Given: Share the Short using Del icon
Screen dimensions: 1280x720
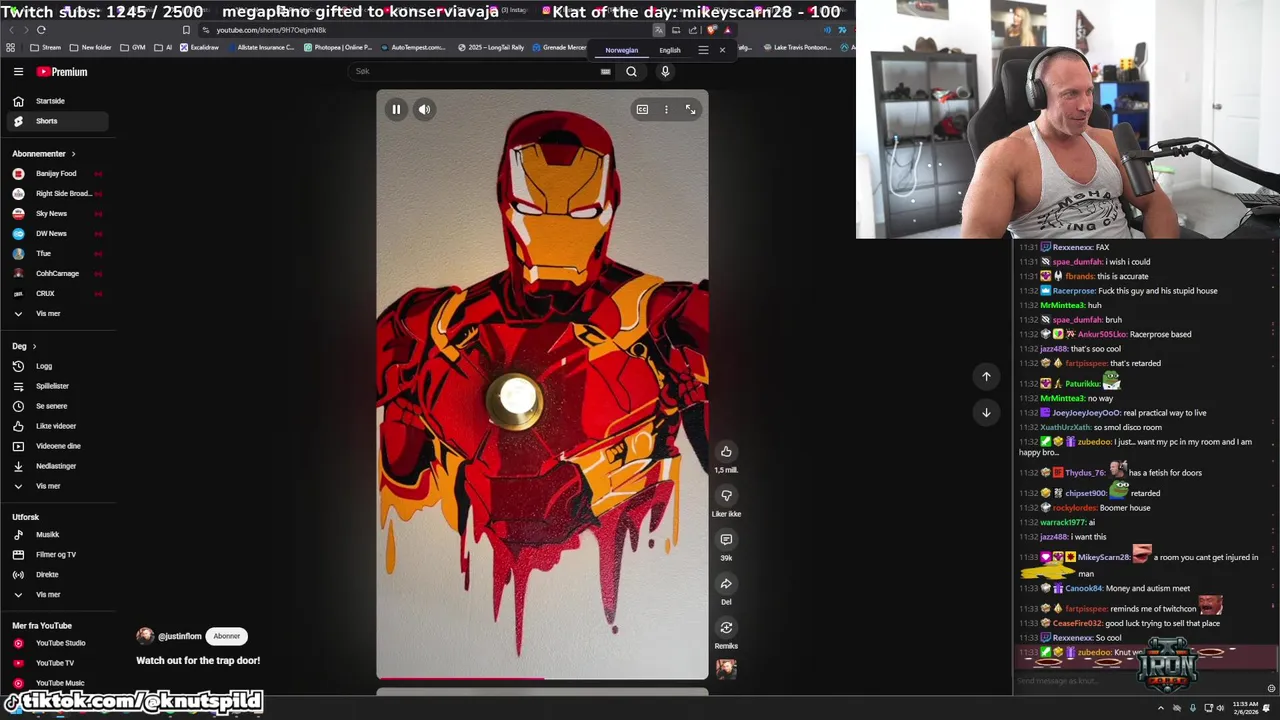Looking at the screenshot, I should (x=726, y=584).
